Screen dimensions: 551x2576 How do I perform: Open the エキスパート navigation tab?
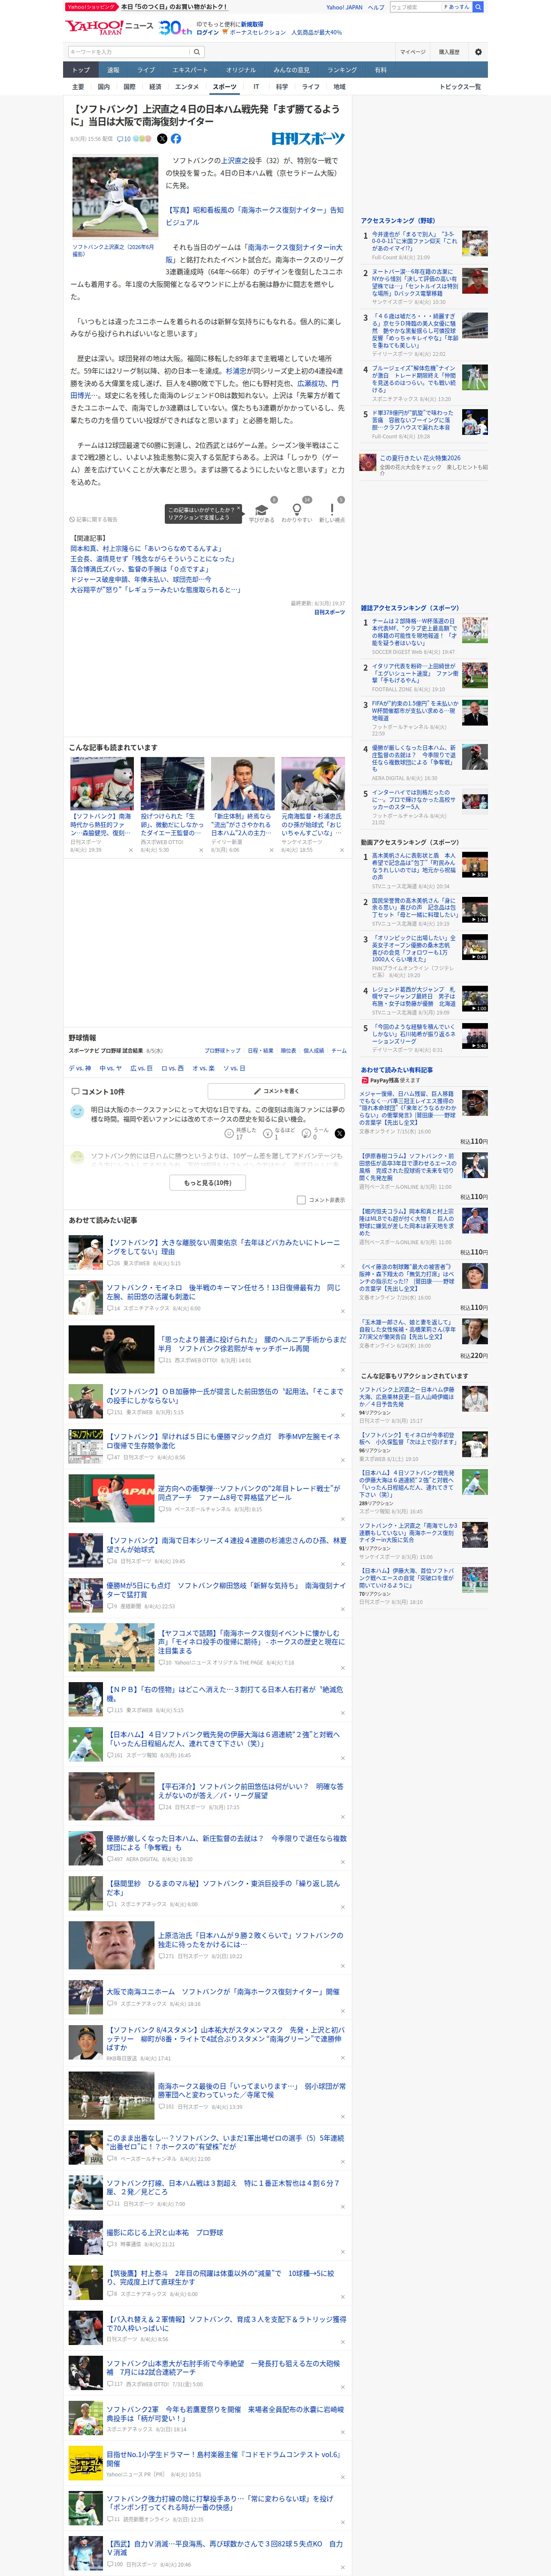[x=190, y=70]
